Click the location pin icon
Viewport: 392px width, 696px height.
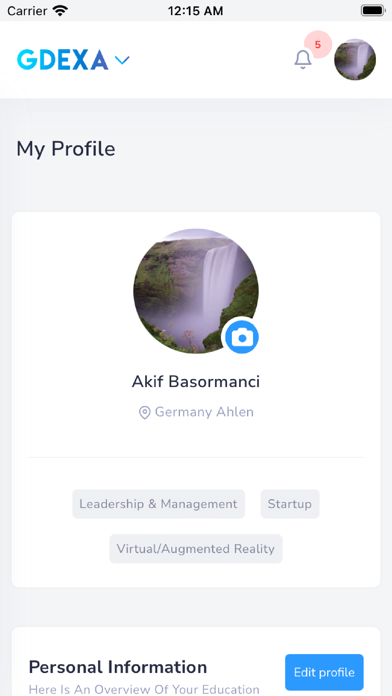tap(144, 413)
